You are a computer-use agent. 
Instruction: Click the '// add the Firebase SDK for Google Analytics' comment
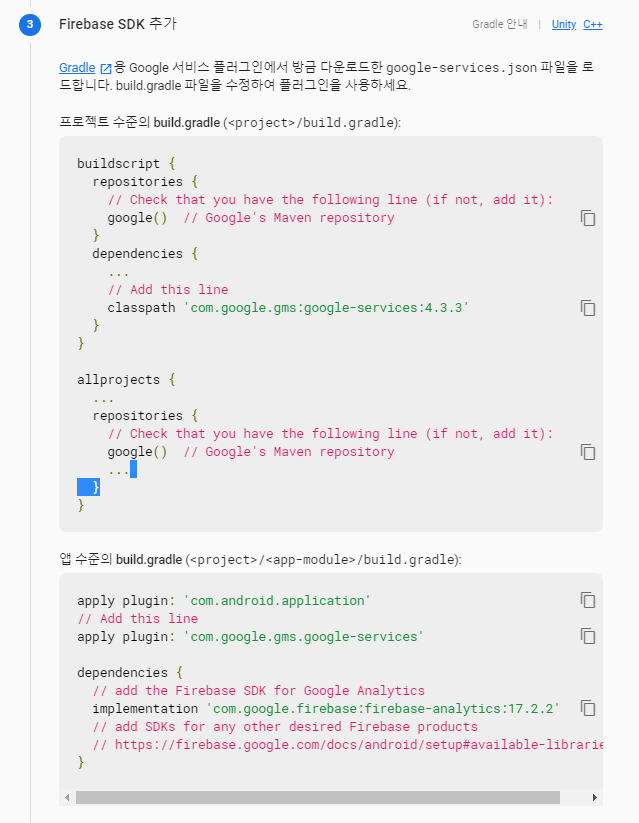[259, 691]
